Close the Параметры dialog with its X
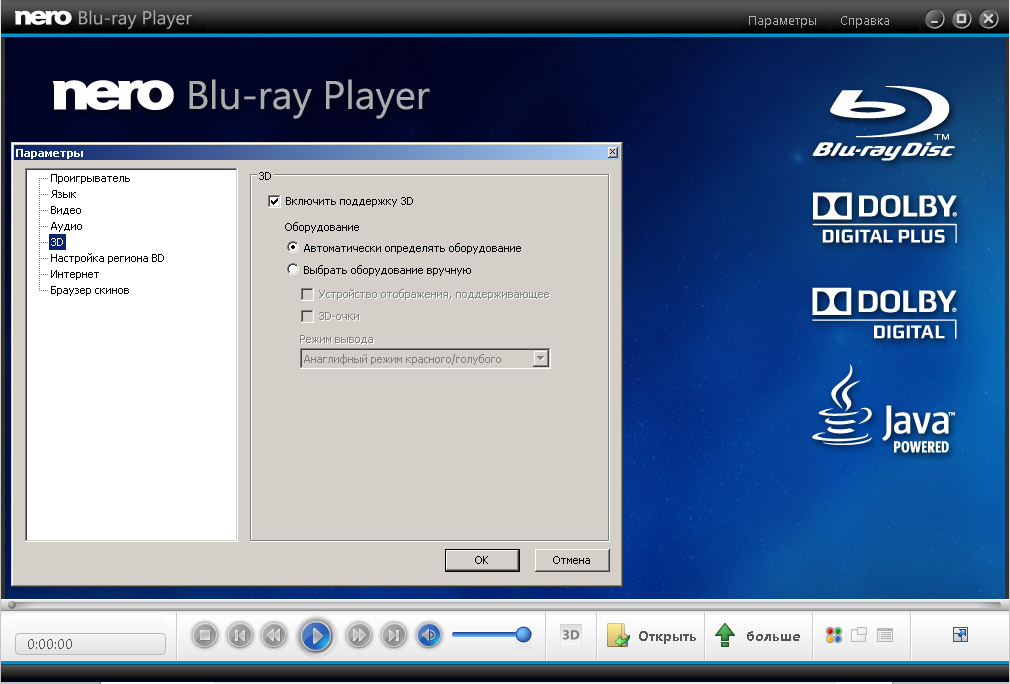 (x=613, y=152)
